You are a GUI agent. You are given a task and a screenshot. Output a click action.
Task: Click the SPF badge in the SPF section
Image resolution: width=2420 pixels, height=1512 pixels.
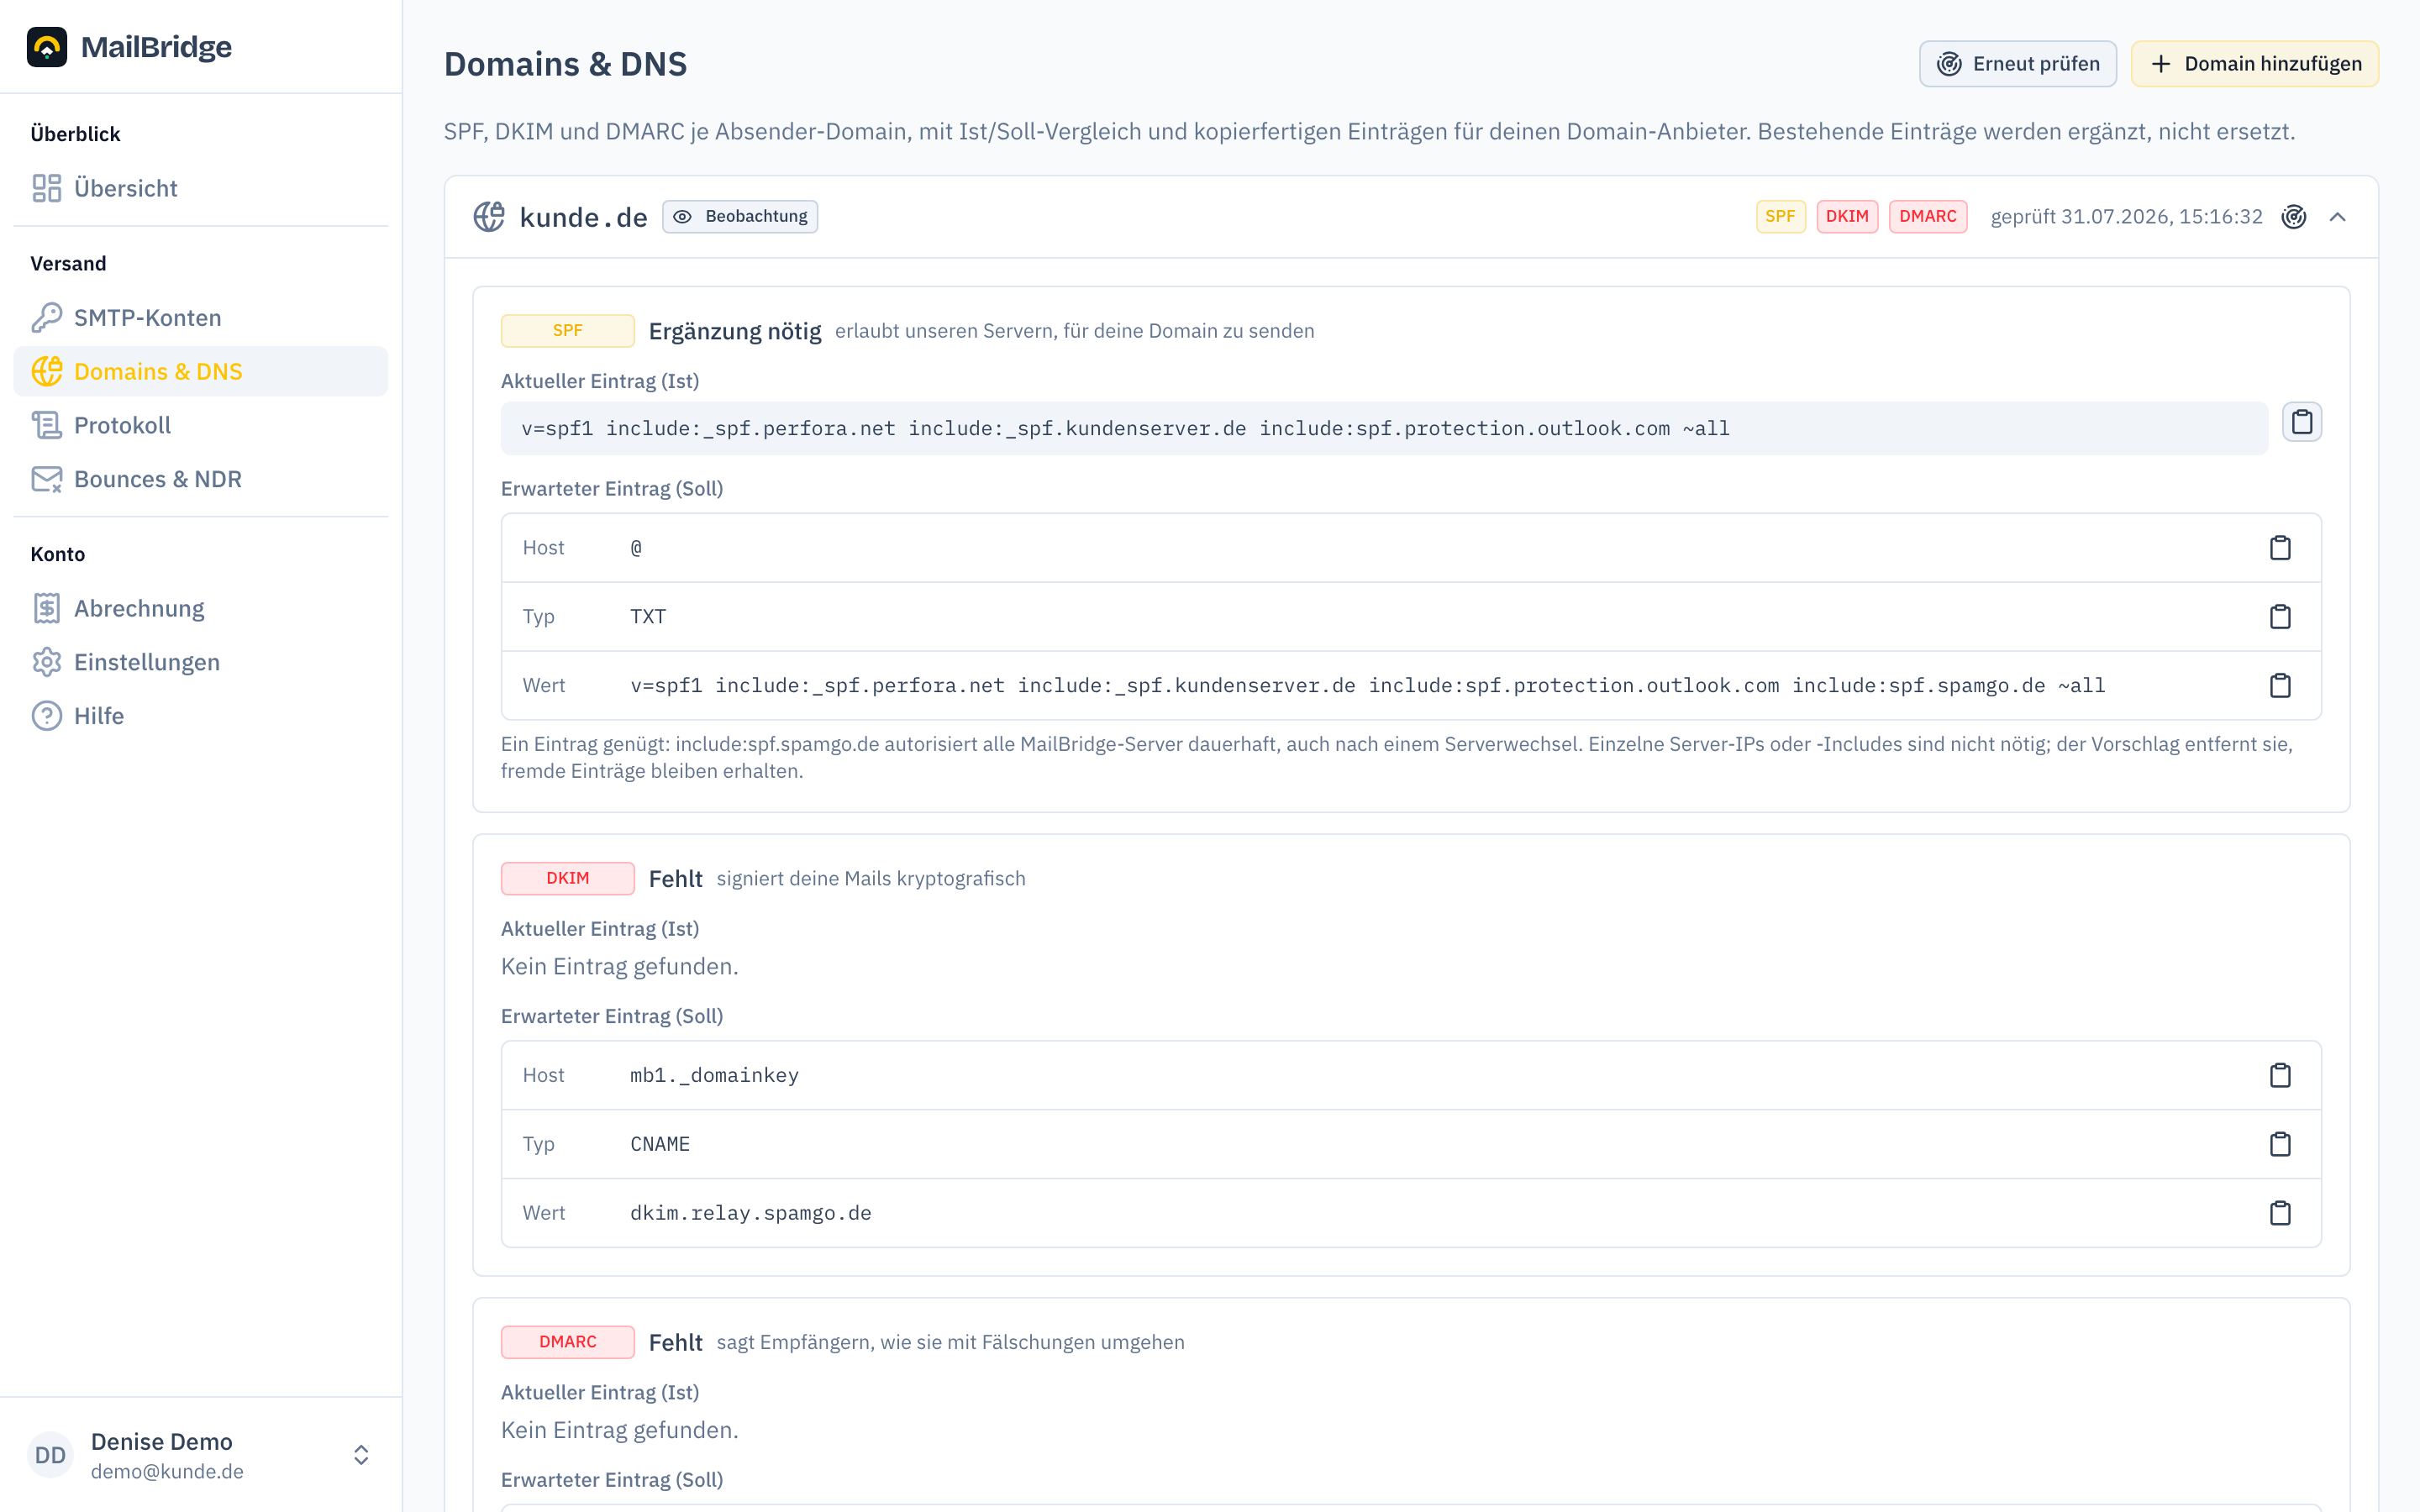point(567,330)
